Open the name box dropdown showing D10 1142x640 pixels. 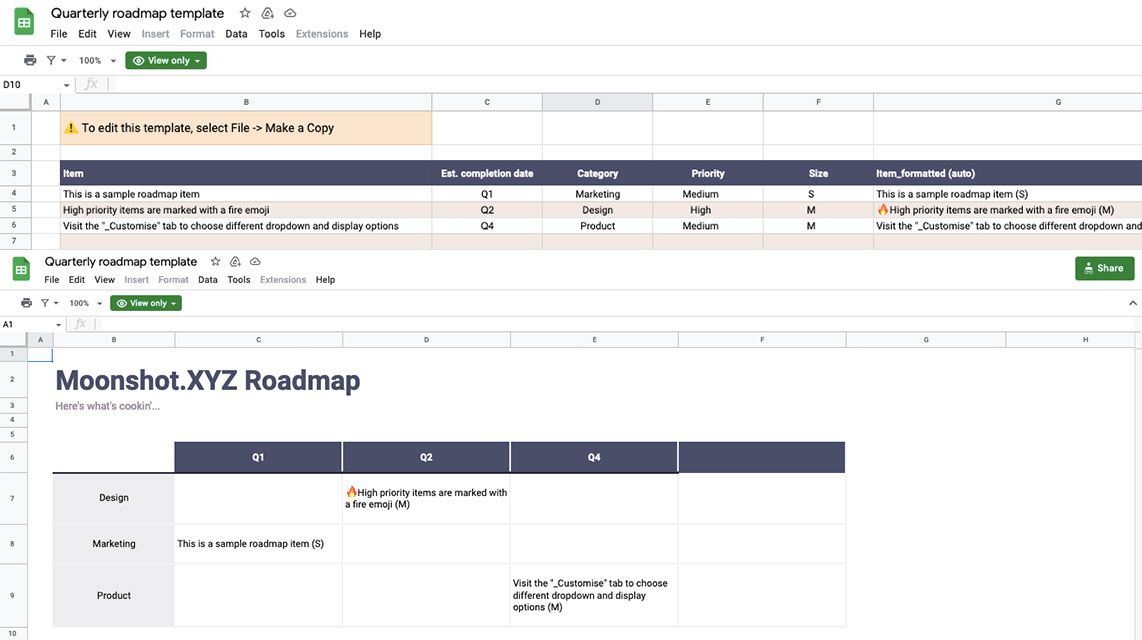pos(67,85)
